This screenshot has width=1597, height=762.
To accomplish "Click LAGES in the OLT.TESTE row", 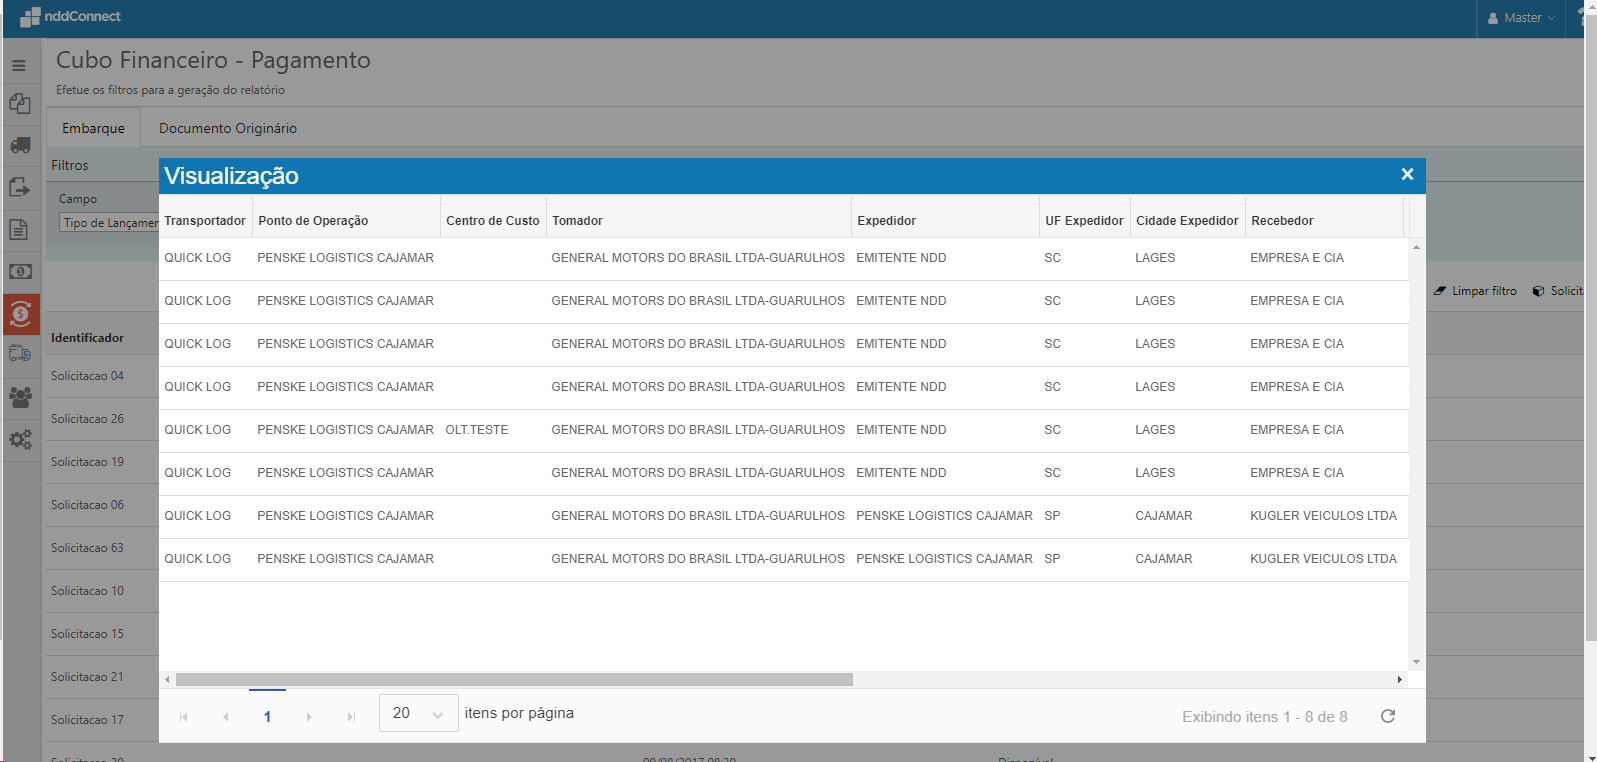I will coord(1155,430).
